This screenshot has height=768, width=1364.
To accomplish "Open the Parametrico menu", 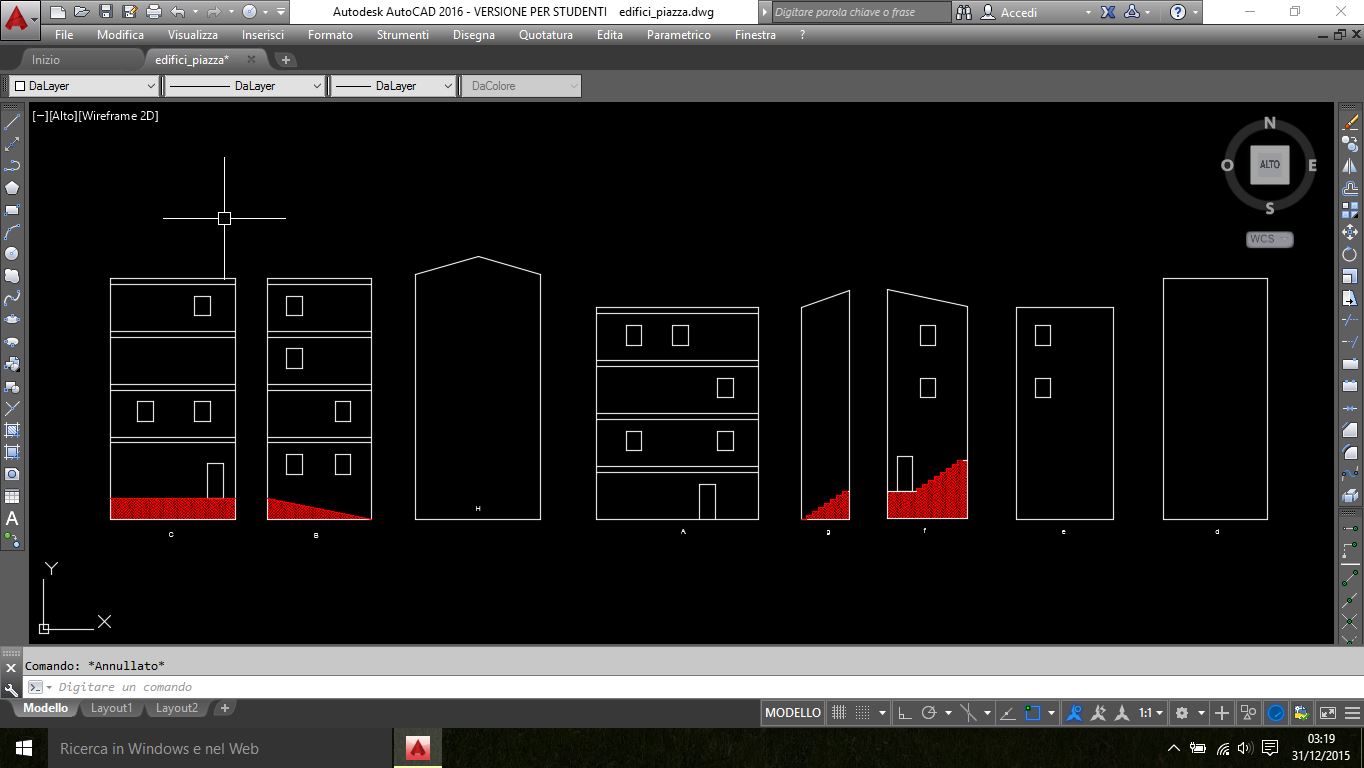I will click(x=679, y=34).
